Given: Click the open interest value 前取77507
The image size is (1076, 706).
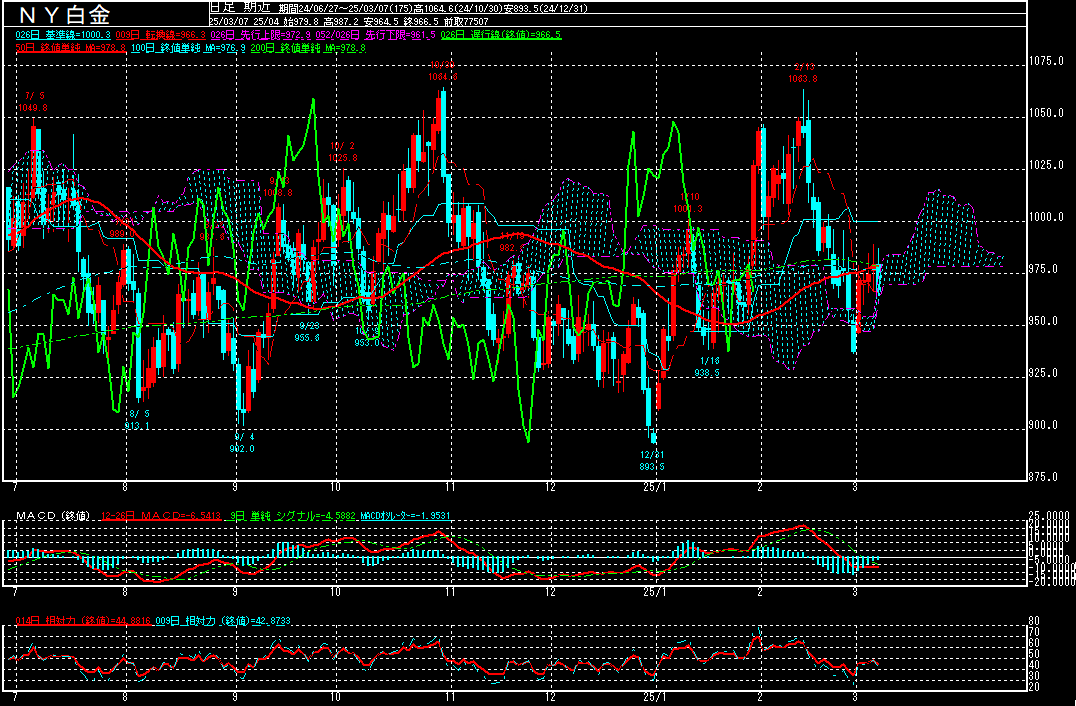Looking at the screenshot, I should pos(467,22).
